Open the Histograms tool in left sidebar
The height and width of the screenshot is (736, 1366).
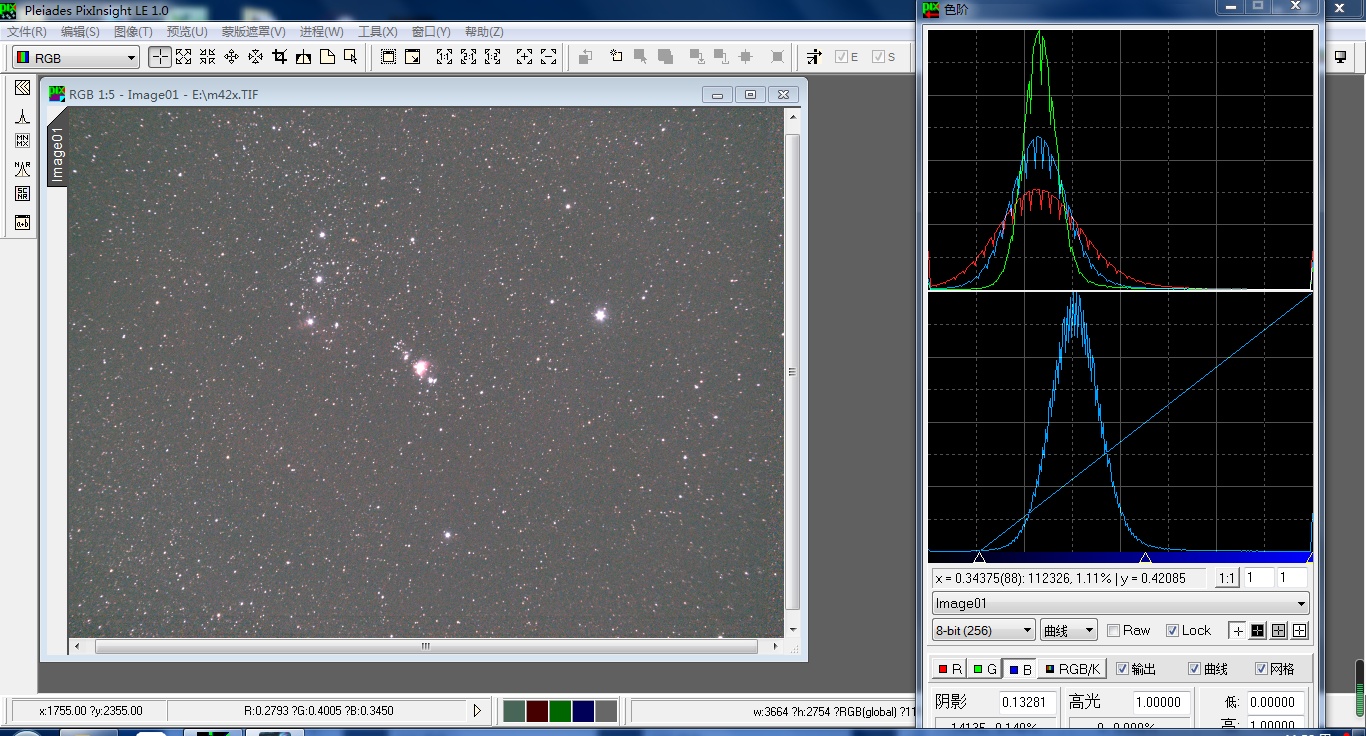click(x=22, y=115)
